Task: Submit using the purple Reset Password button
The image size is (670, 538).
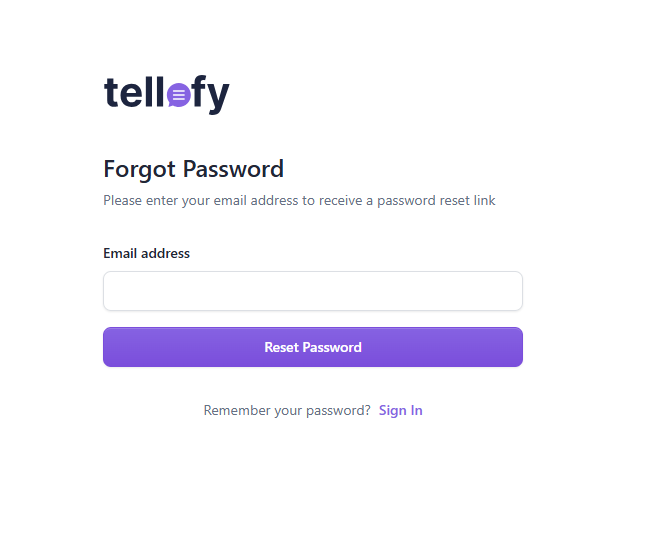Action: (x=313, y=347)
